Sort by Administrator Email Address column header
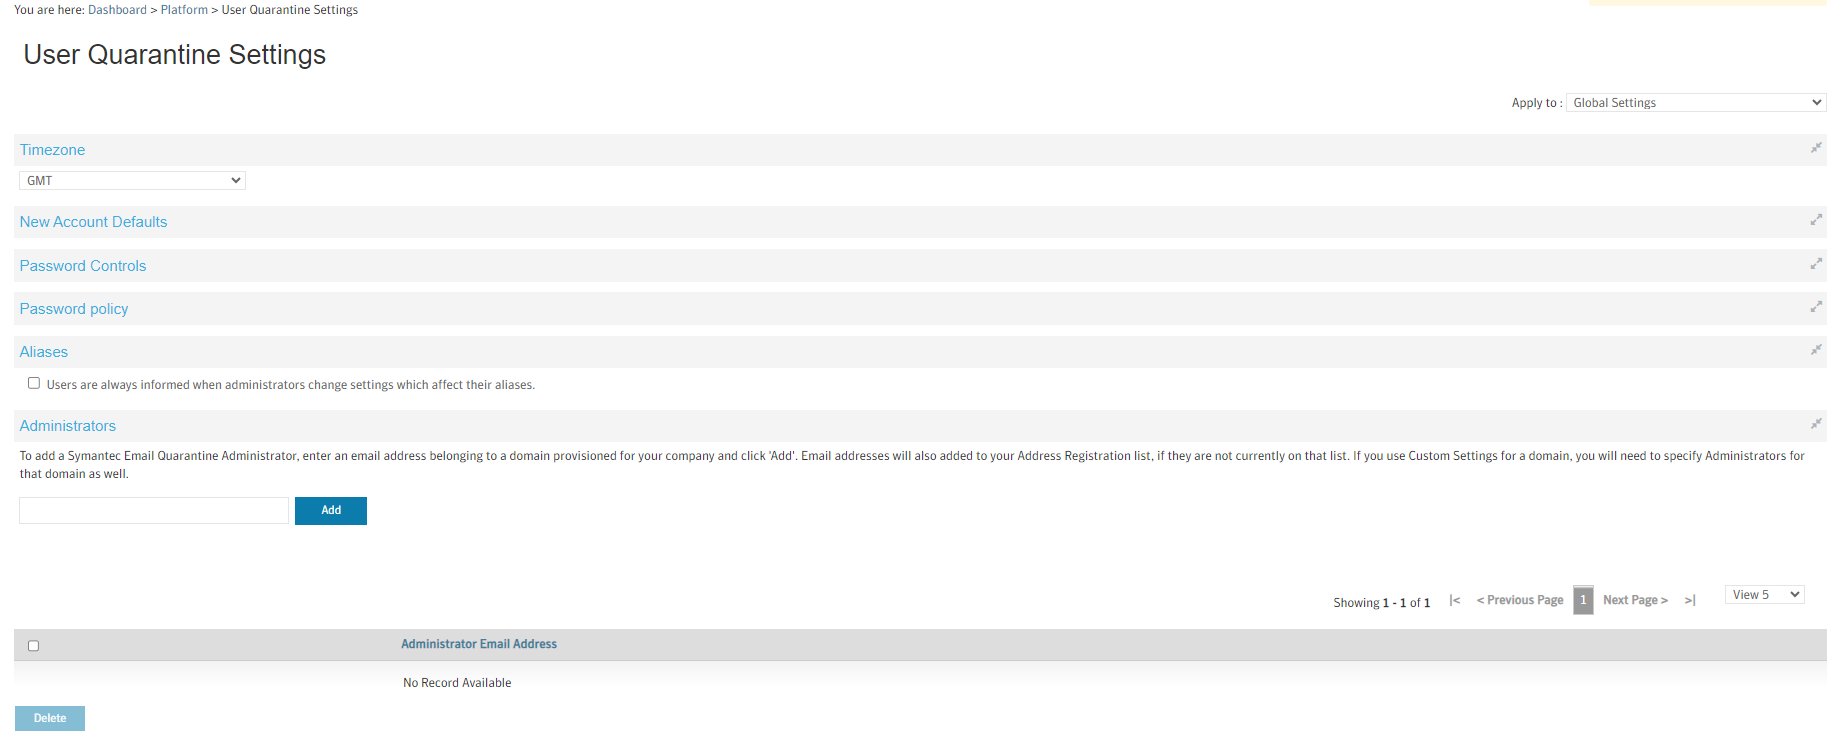The width and height of the screenshot is (1827, 736). 479,645
